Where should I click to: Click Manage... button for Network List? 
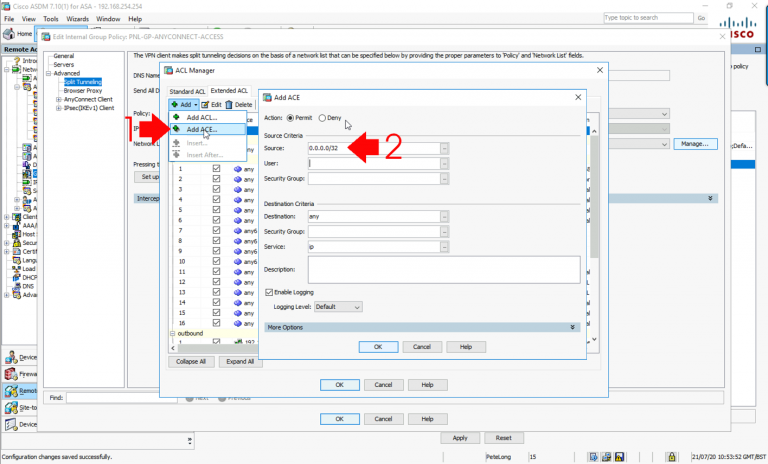[695, 144]
